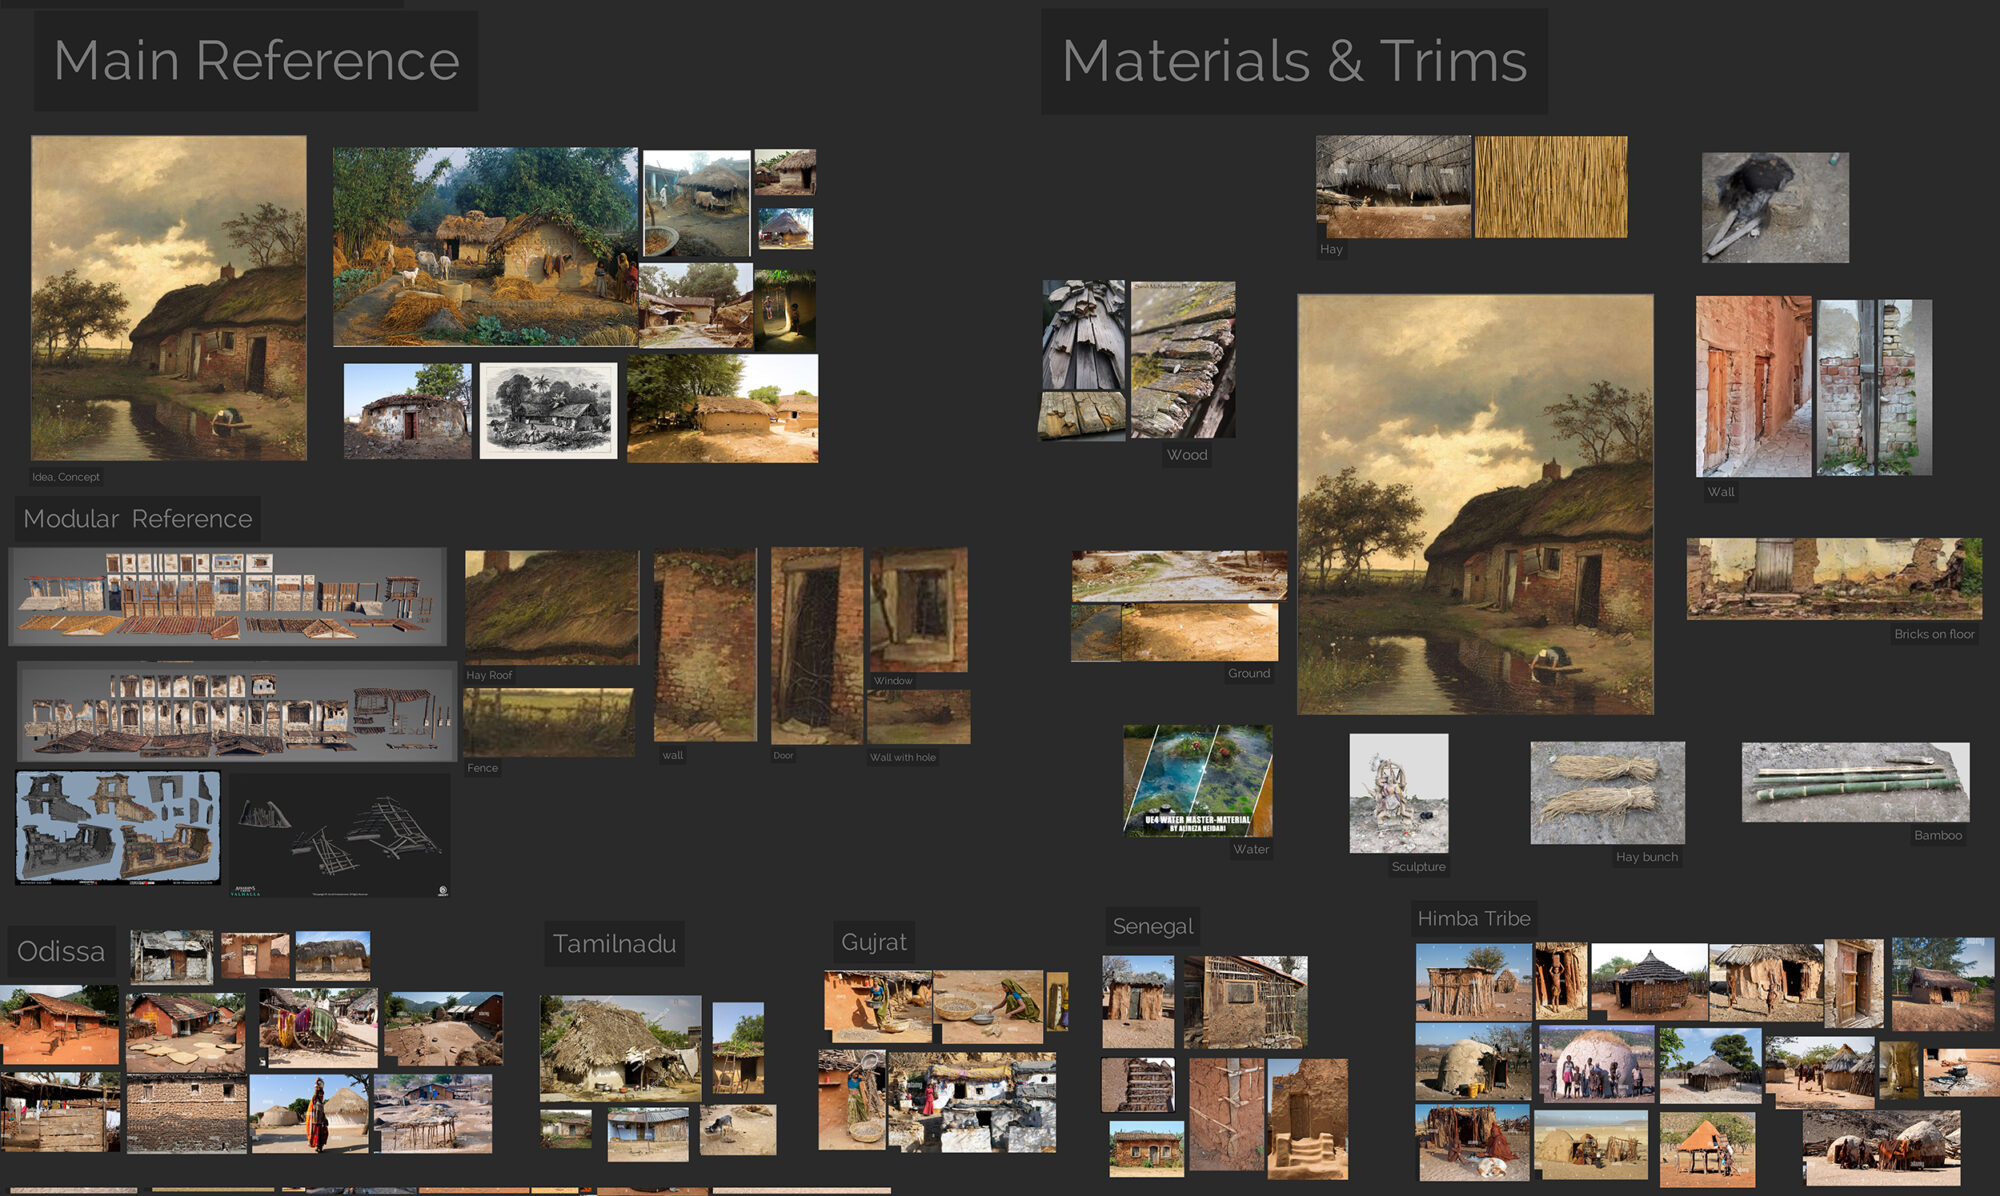Click the UE4 Water Master-Material image
The height and width of the screenshot is (1196, 2000).
[1197, 780]
